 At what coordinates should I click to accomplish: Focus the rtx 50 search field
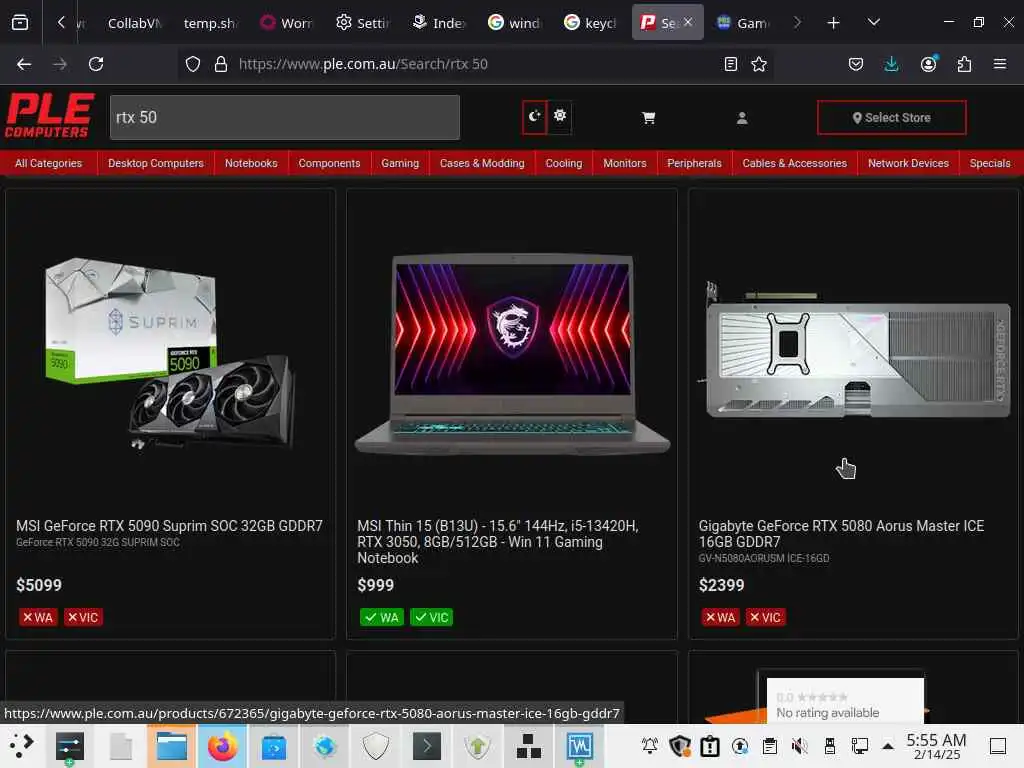[285, 118]
